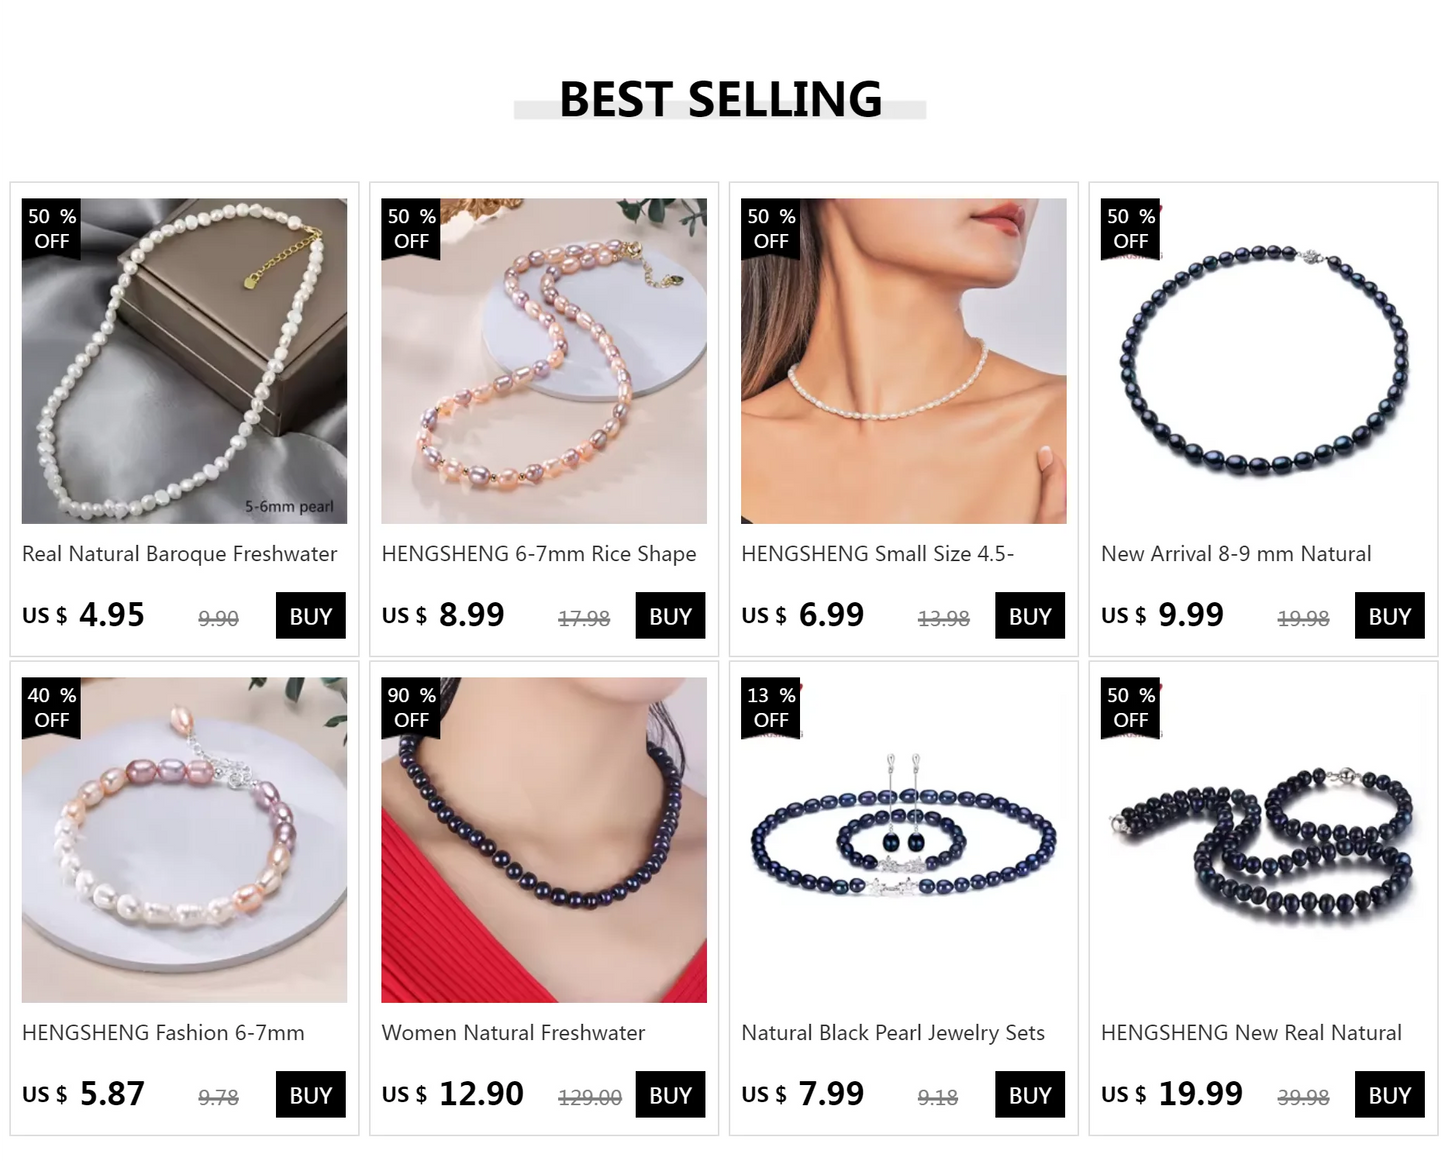Click BUY for the HENGSHENG New Real Natural necklace
This screenshot has width=1445, height=1161.
pos(1389,1095)
